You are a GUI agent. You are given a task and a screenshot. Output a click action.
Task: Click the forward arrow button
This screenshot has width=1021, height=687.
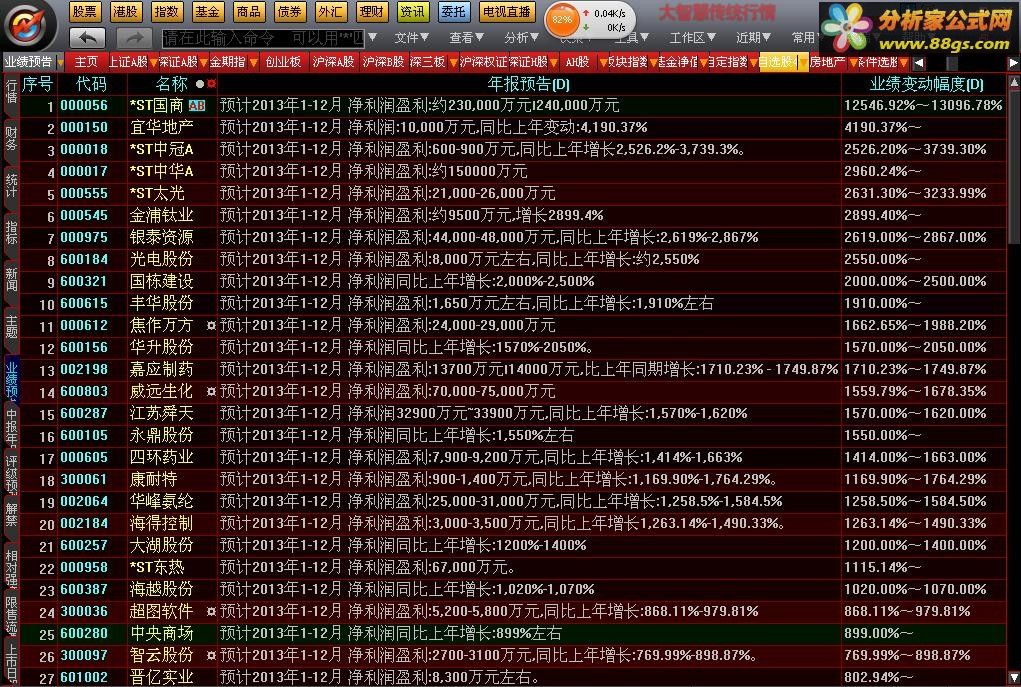(135, 38)
